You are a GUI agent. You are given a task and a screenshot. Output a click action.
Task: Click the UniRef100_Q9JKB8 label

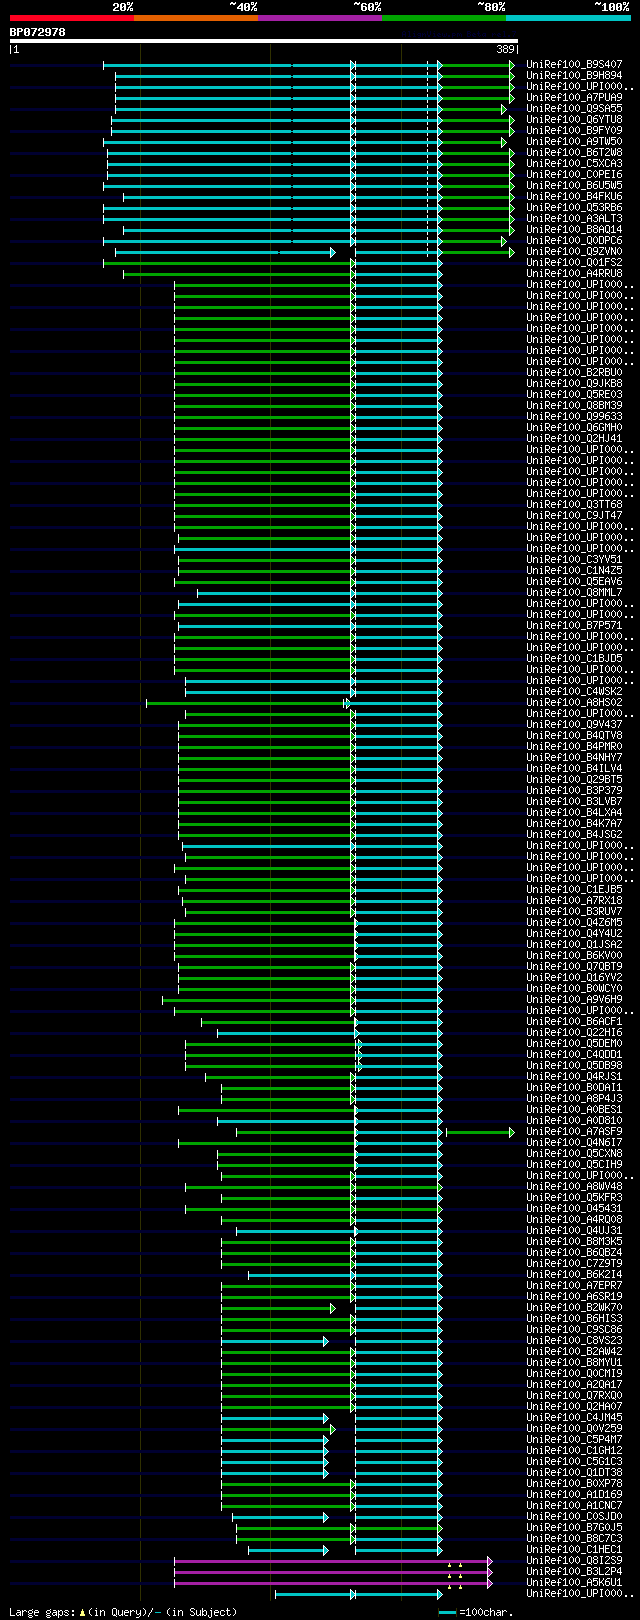(574, 383)
